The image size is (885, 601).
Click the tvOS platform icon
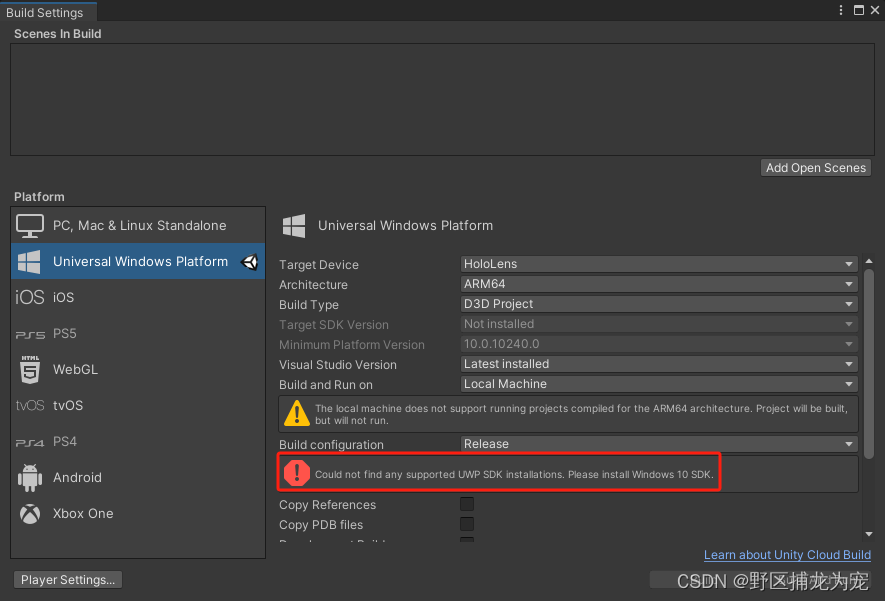30,406
